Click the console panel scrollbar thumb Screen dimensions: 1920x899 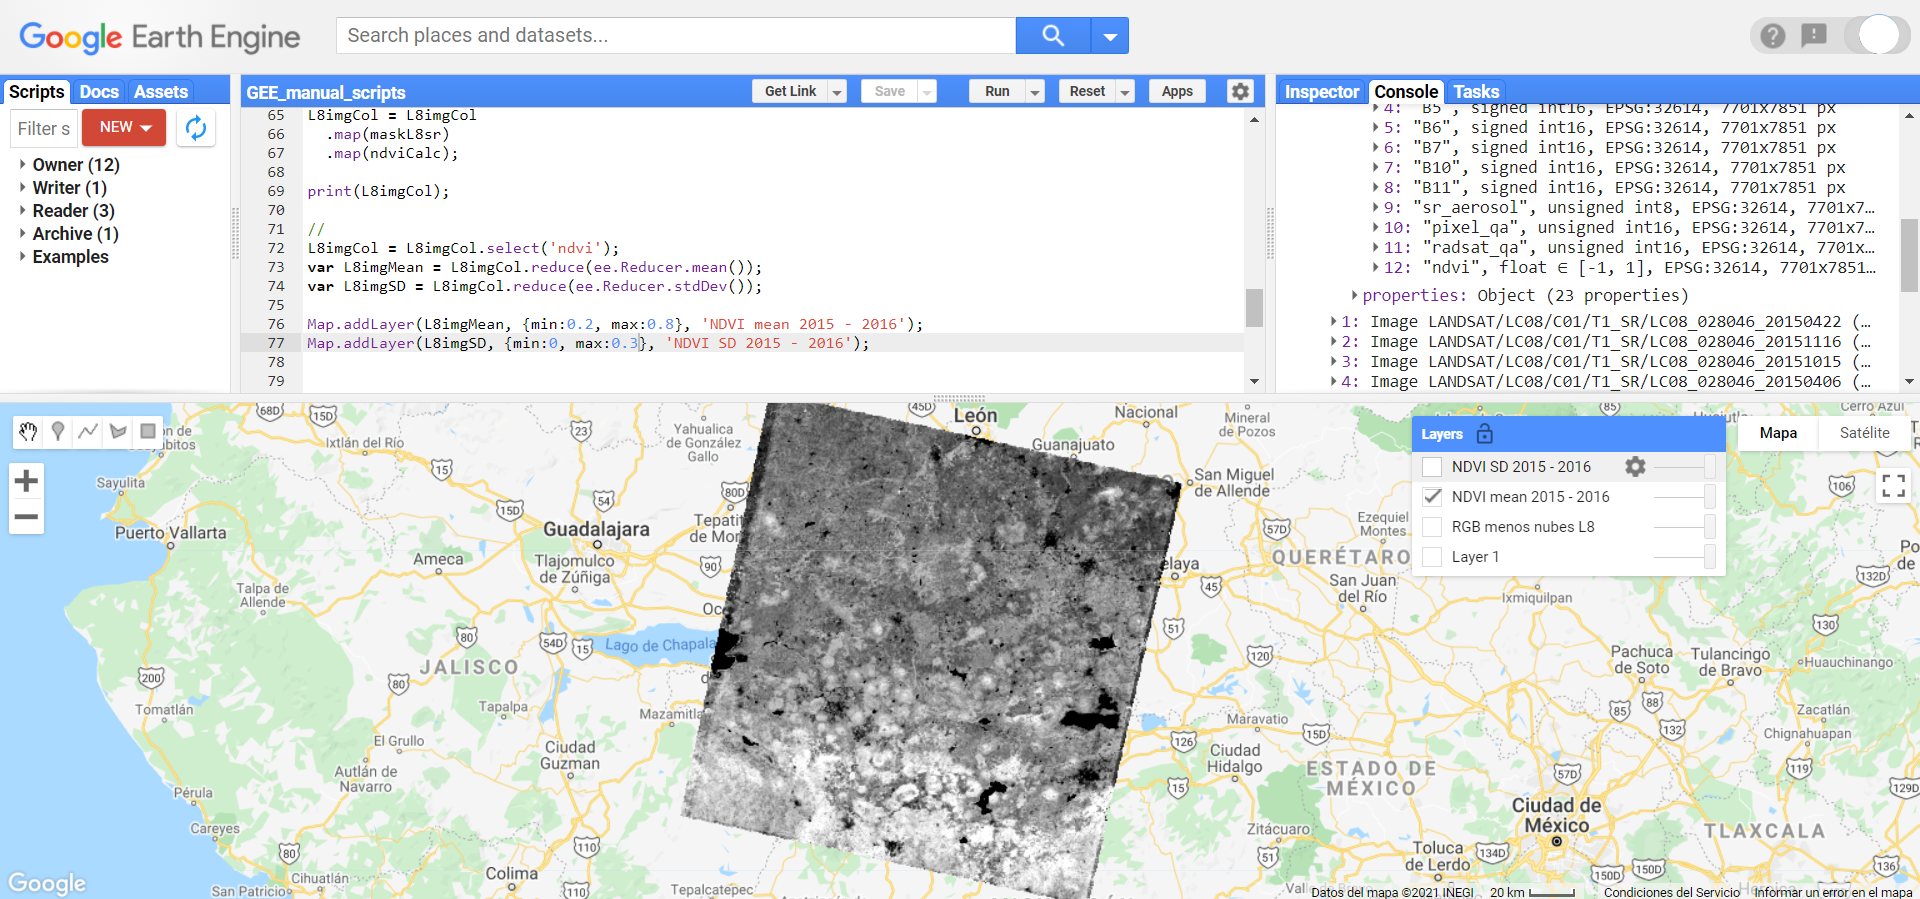pyautogui.click(x=1909, y=255)
